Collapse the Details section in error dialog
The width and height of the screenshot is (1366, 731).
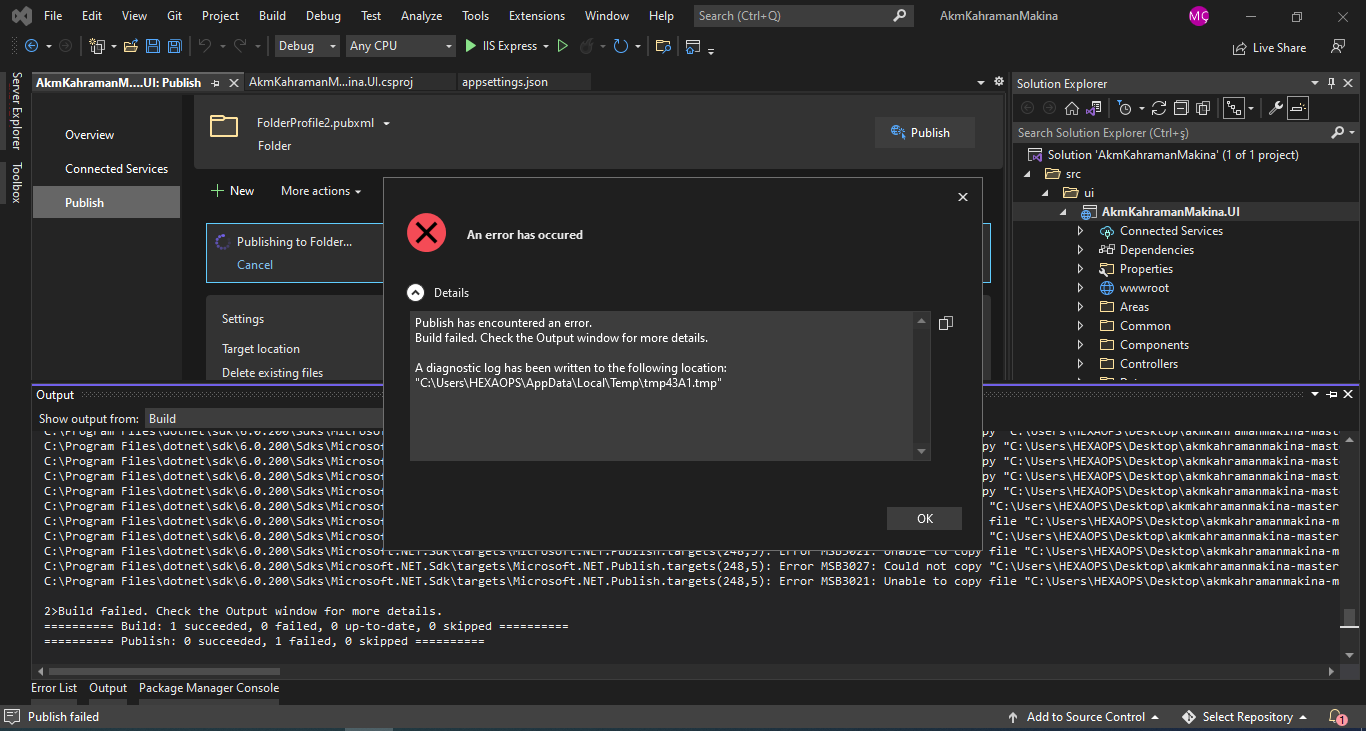click(x=415, y=293)
